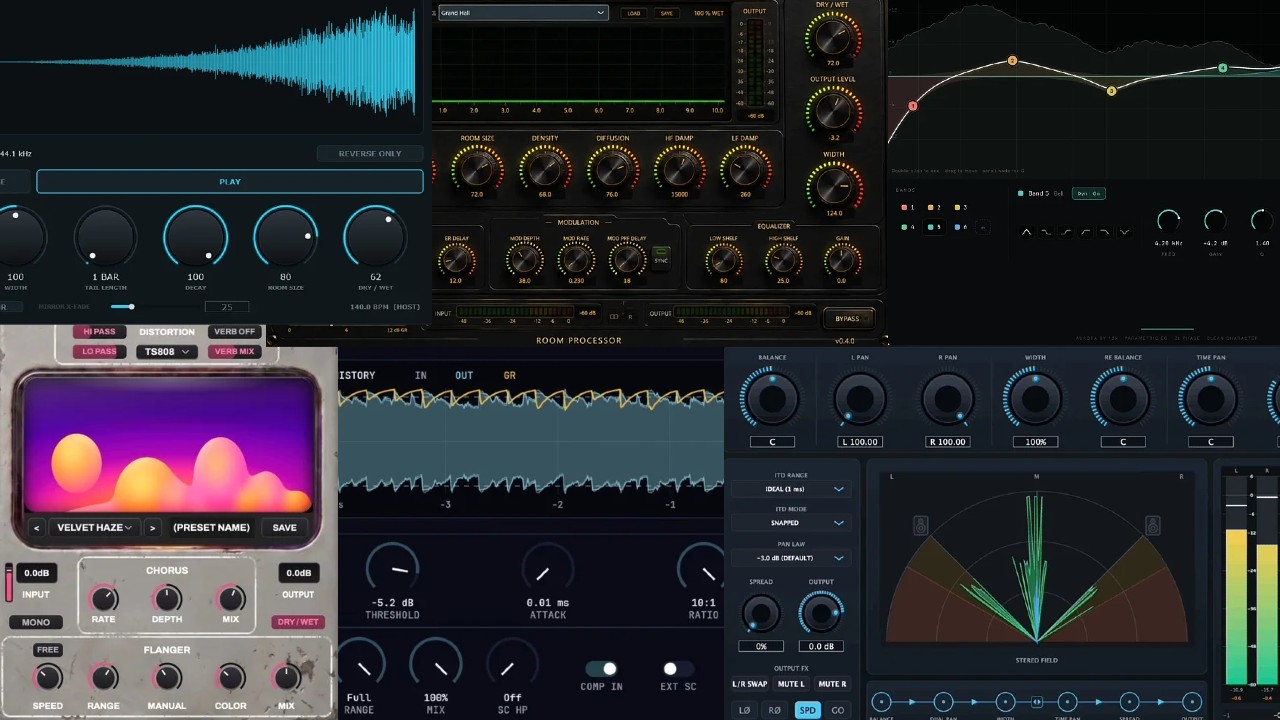Toggle SYNC in the Modulation section

pyautogui.click(x=660, y=260)
